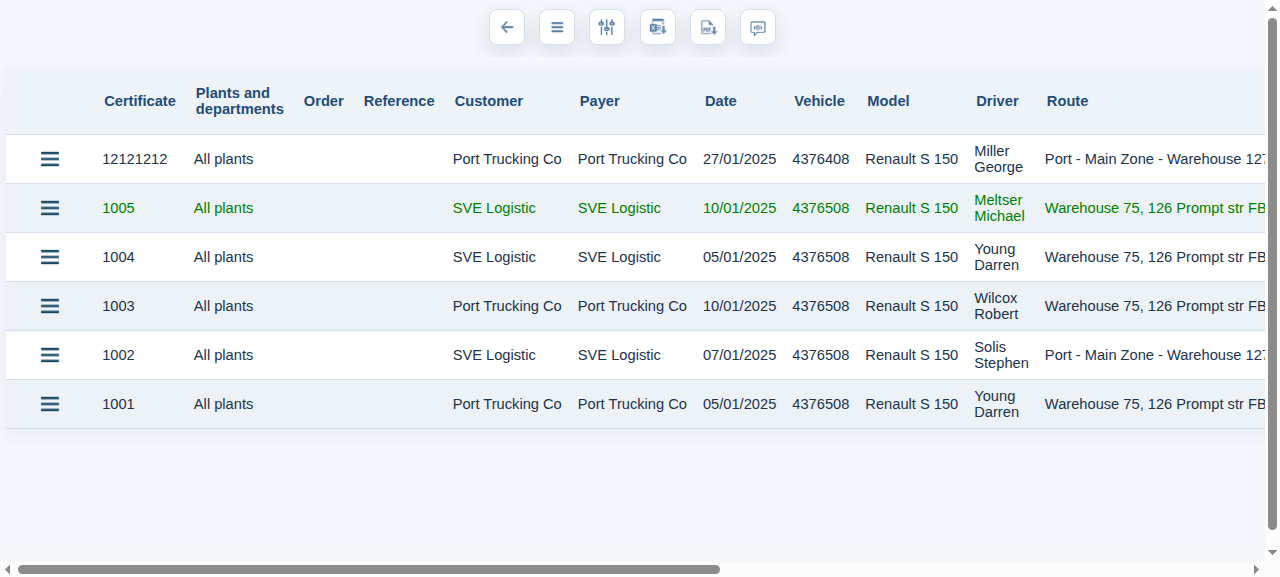
Task: Select certificate number 1002
Action: 118,355
